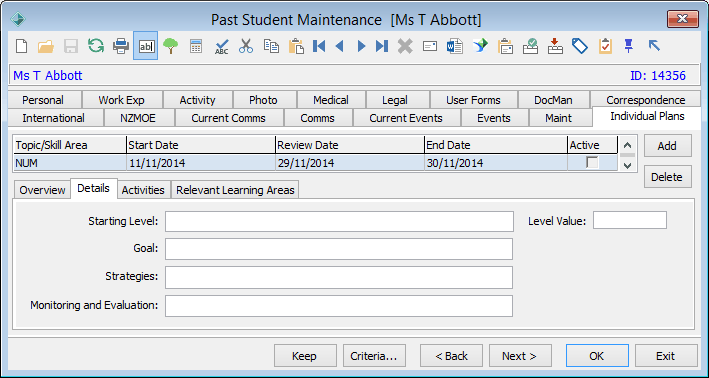Click the blue tag icon
The width and height of the screenshot is (709, 378).
point(580,46)
